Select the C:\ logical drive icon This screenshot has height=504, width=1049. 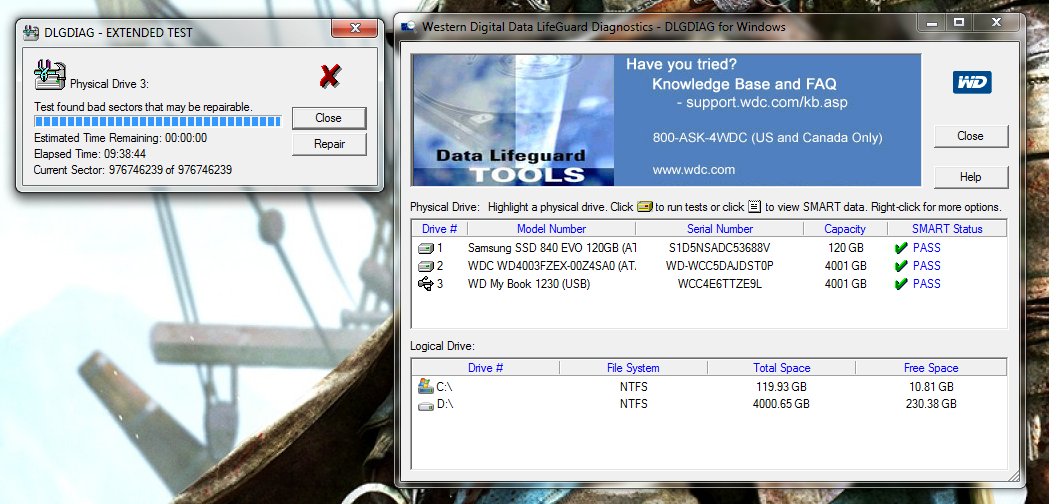425,386
